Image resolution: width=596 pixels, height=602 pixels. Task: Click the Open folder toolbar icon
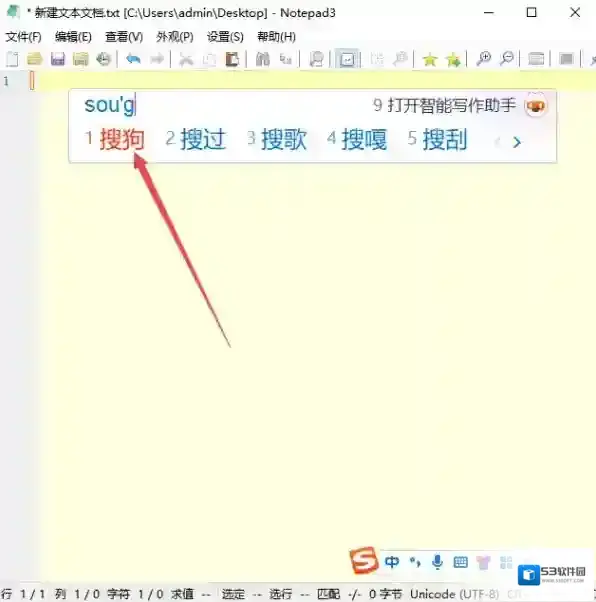35,59
